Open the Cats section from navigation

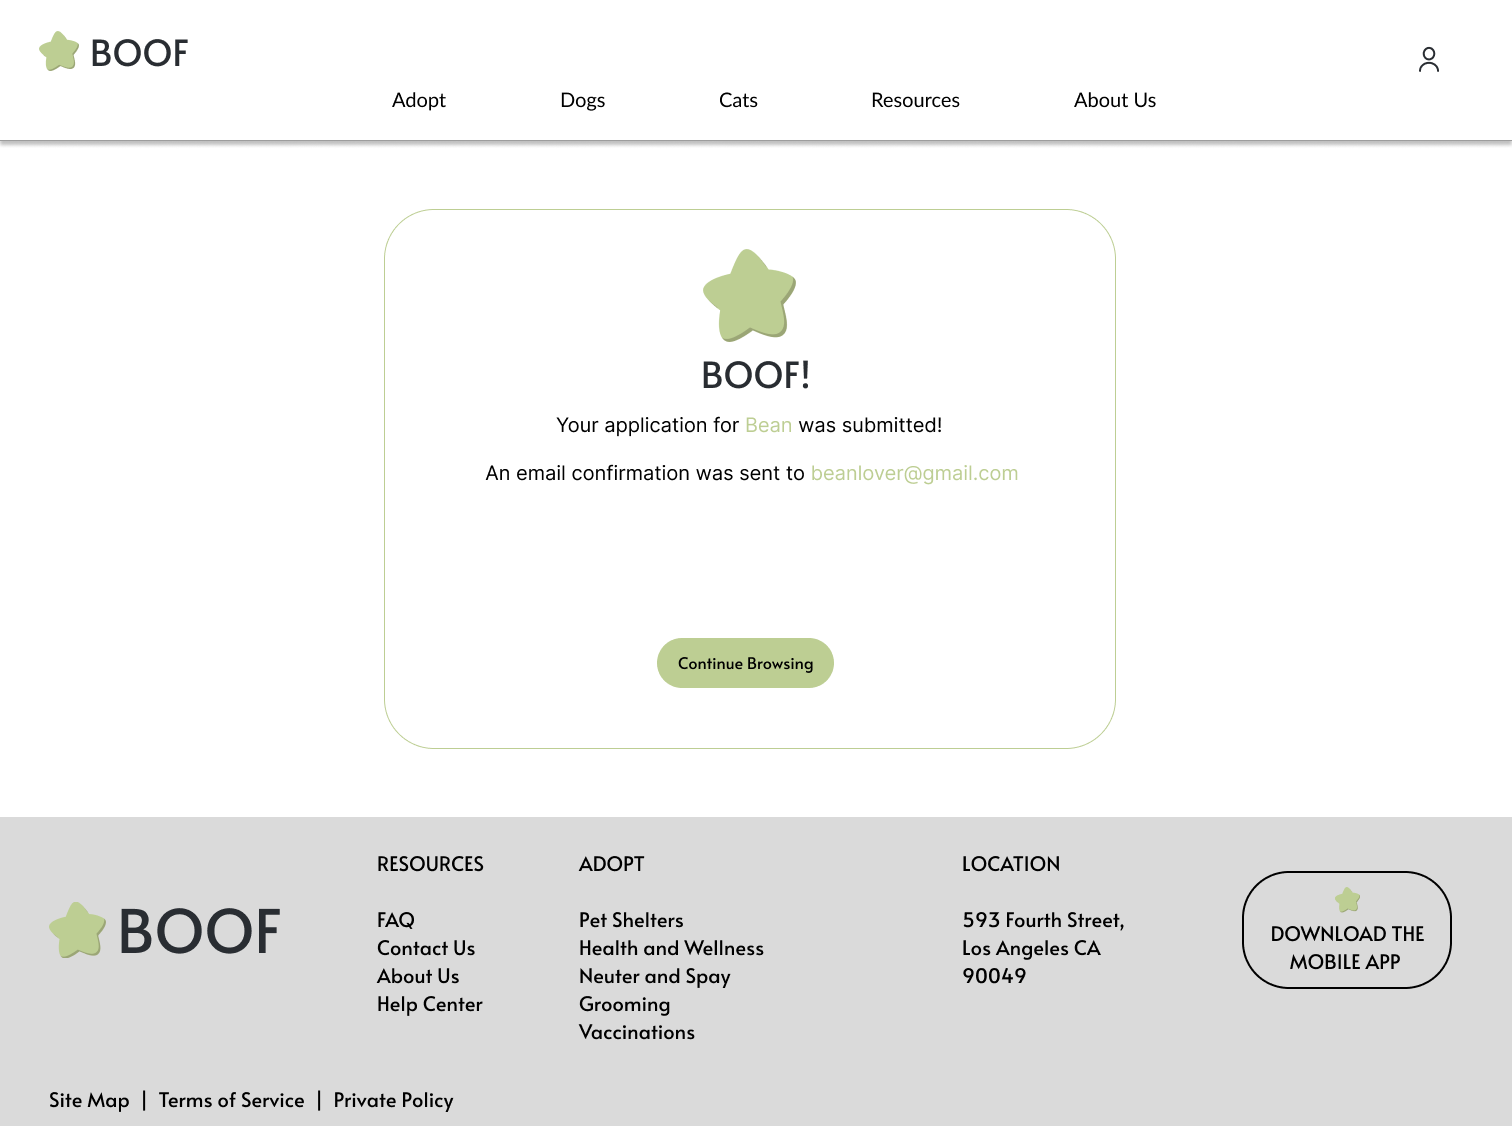[738, 100]
